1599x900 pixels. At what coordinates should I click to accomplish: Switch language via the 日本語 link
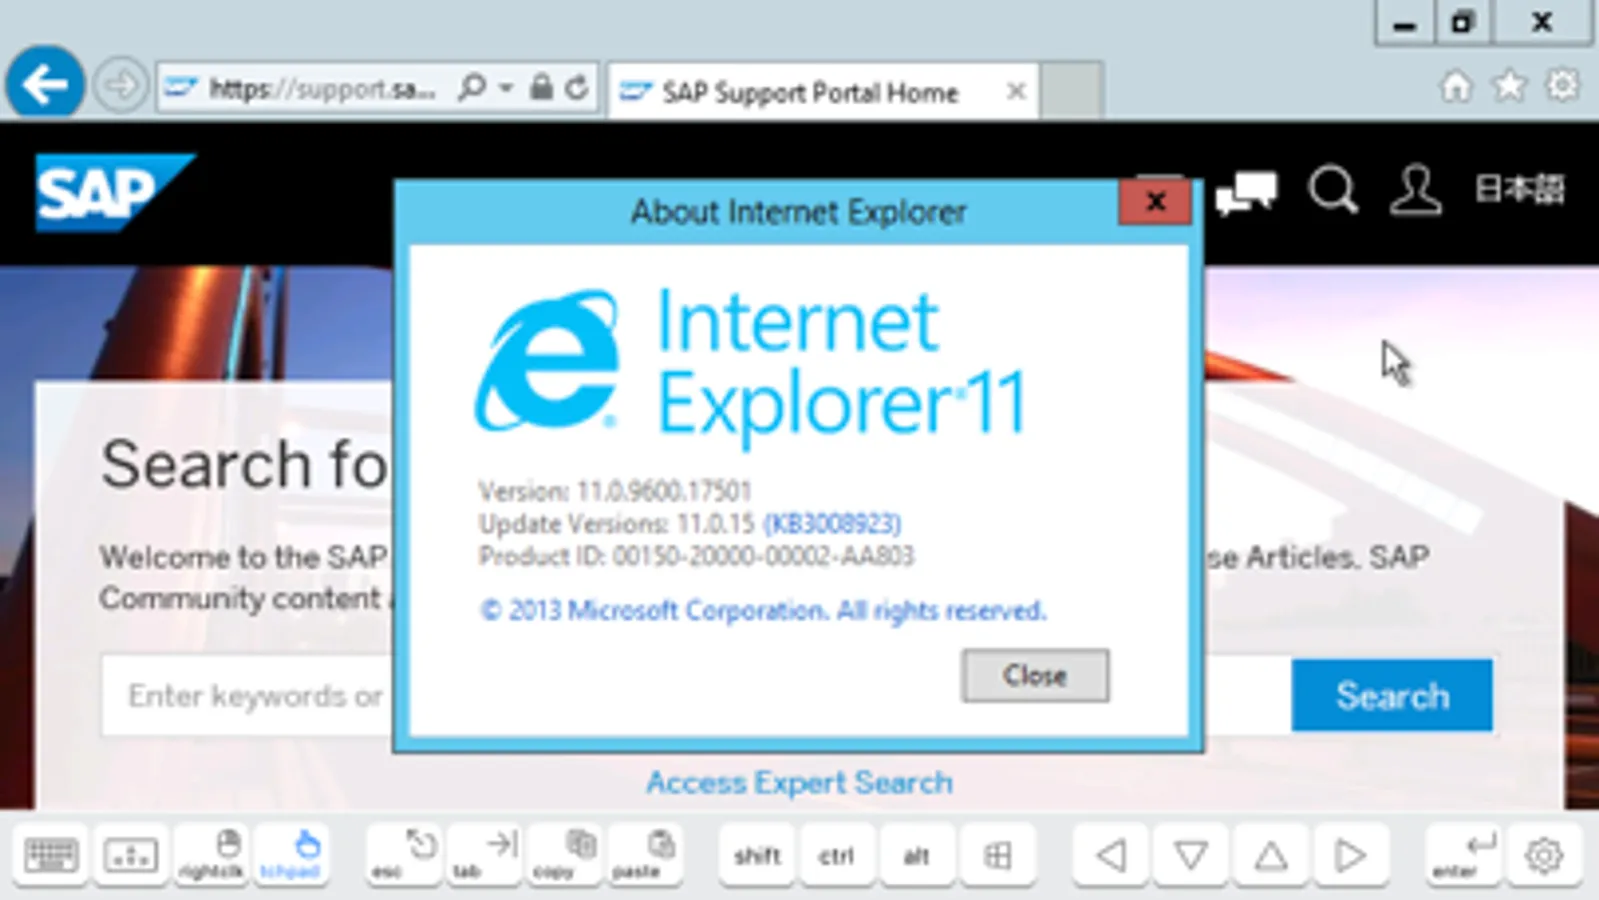point(1520,189)
